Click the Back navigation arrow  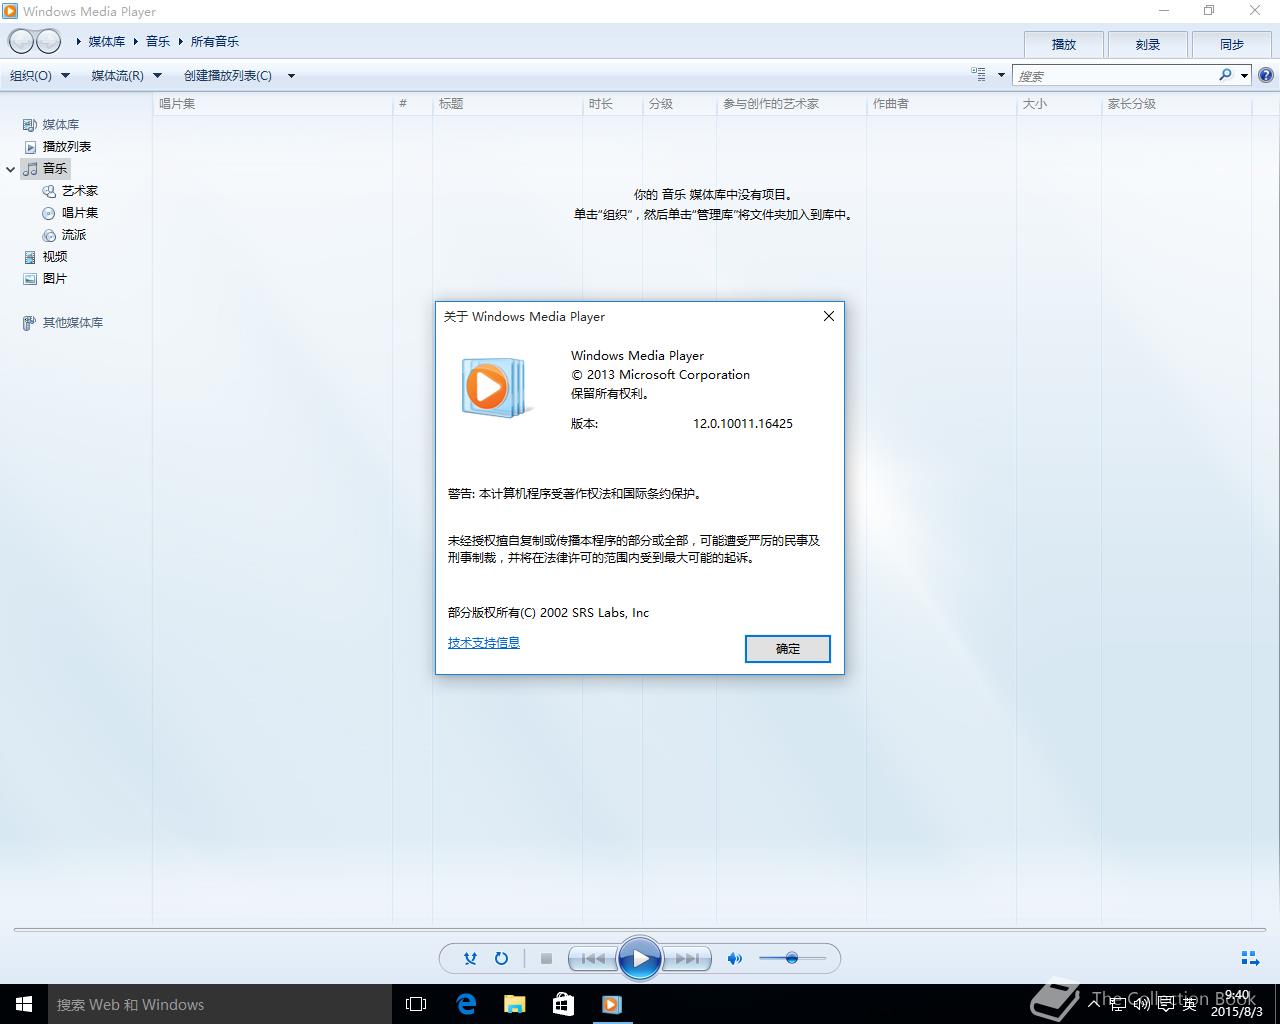[21, 42]
